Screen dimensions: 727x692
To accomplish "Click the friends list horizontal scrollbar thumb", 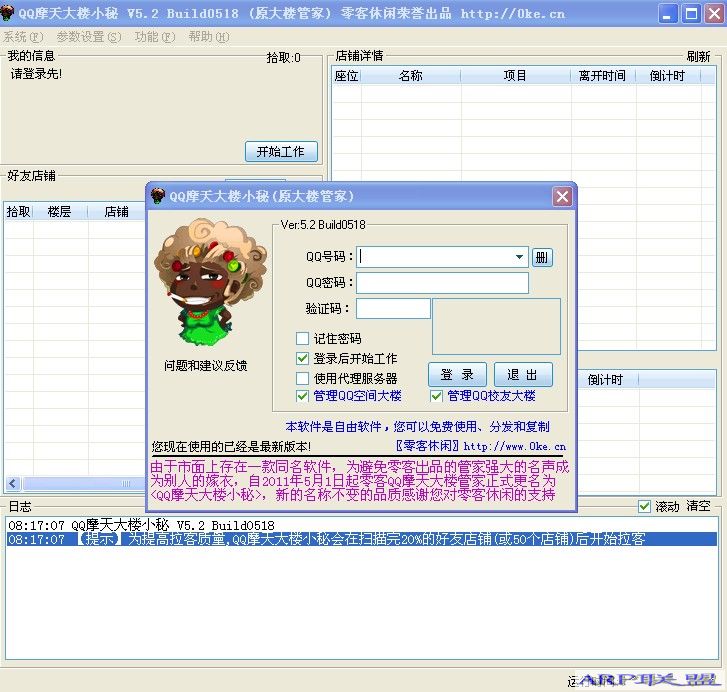I will 83,484.
